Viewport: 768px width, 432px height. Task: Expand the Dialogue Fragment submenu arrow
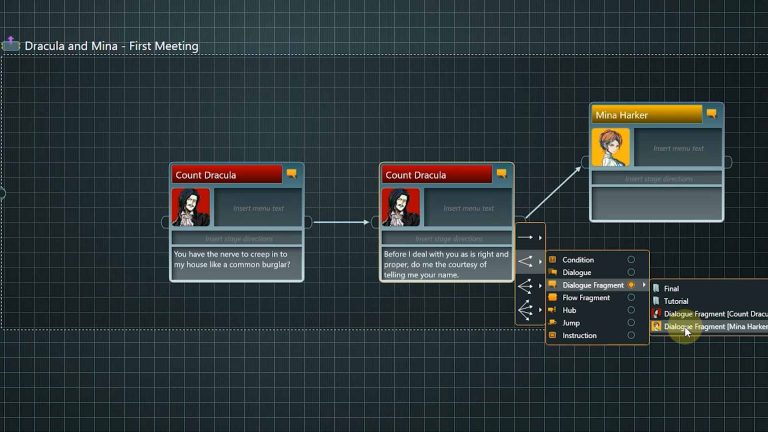[x=644, y=285]
